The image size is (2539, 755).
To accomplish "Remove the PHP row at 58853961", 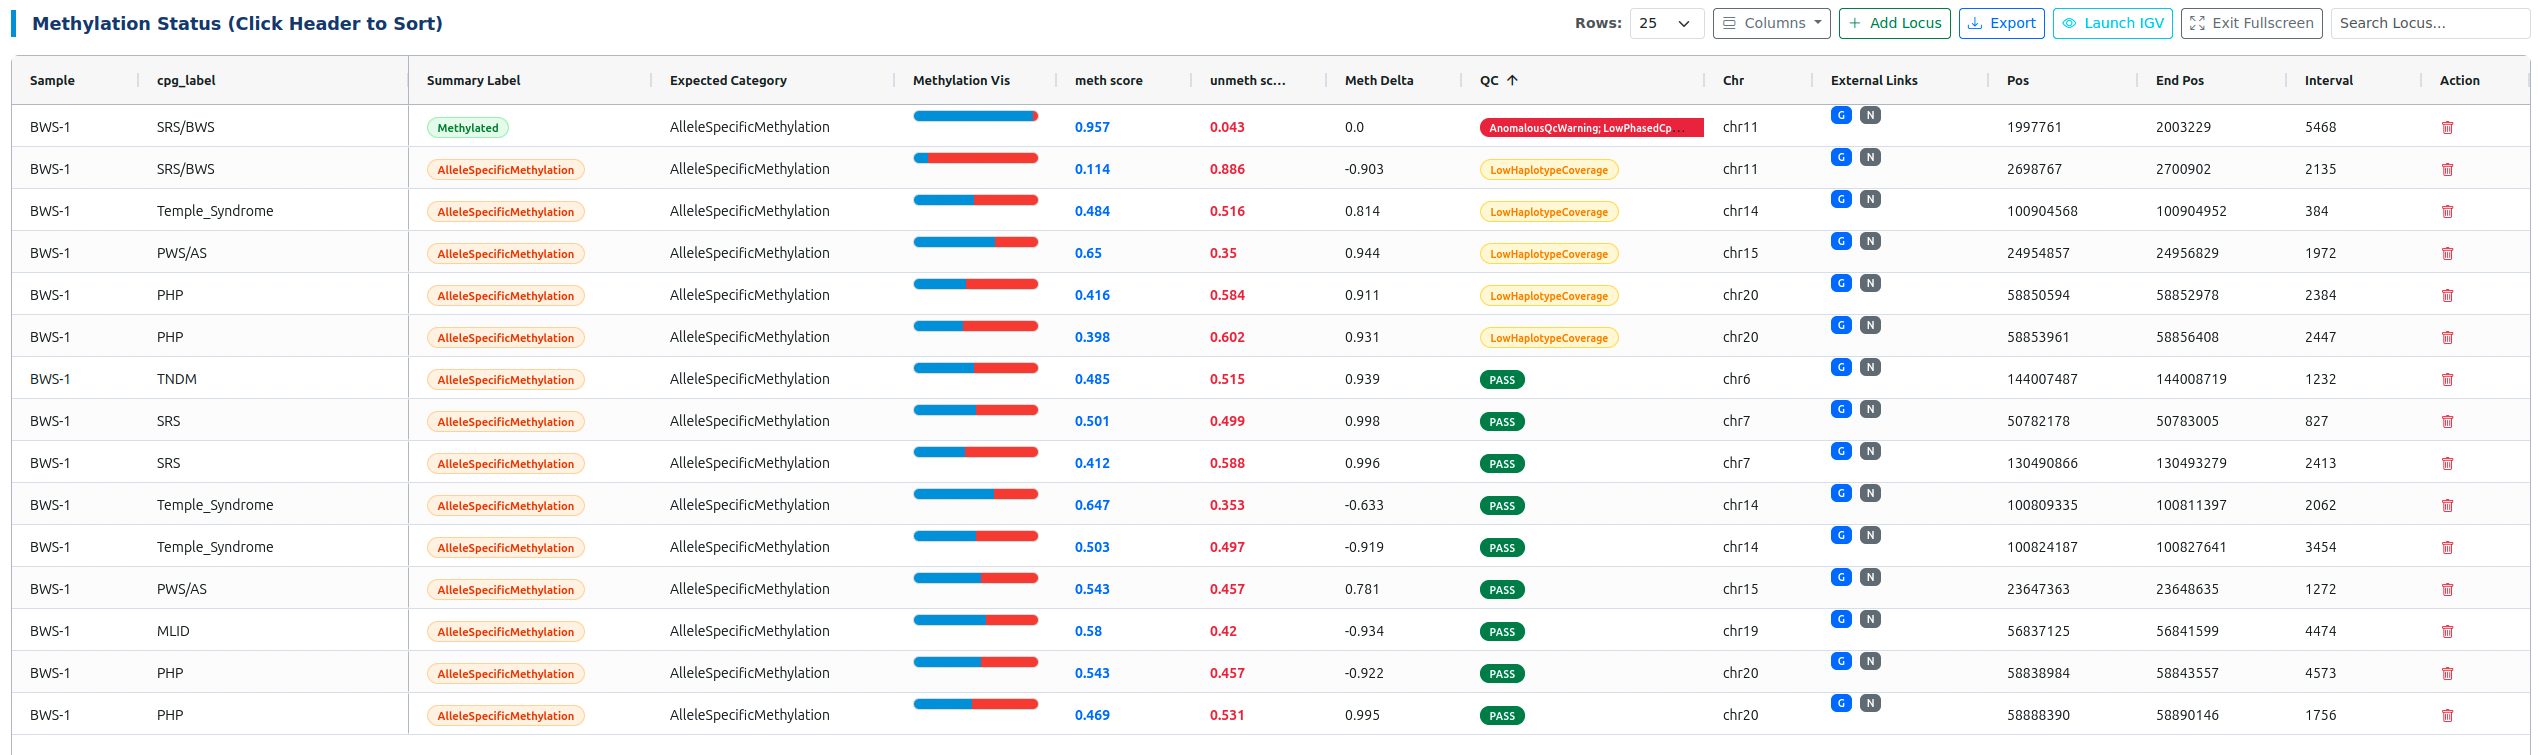I will pos(2447,337).
